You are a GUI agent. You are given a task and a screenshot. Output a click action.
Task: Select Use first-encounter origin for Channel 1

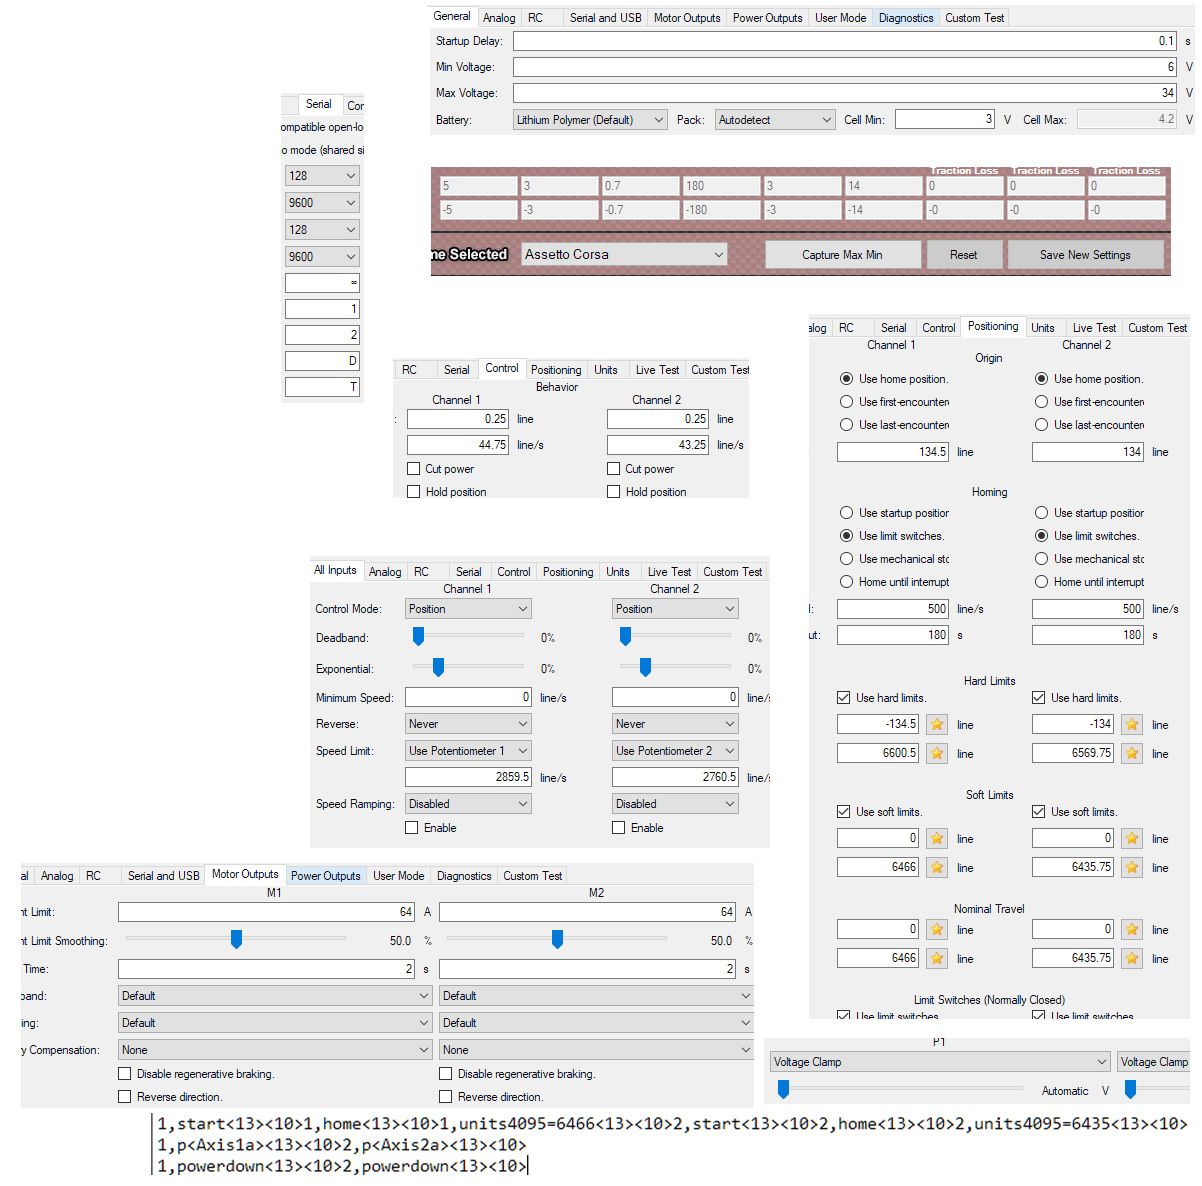pos(846,402)
